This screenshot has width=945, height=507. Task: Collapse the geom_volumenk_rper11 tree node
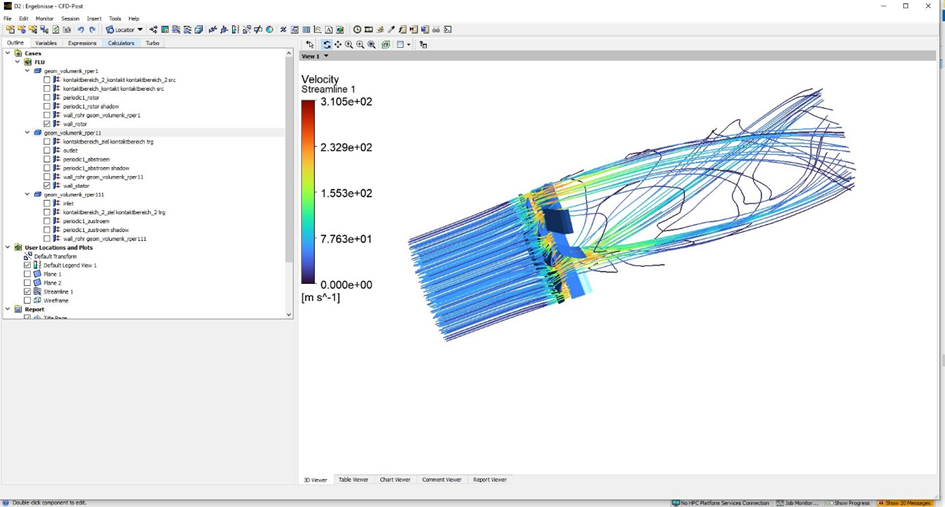click(x=28, y=132)
